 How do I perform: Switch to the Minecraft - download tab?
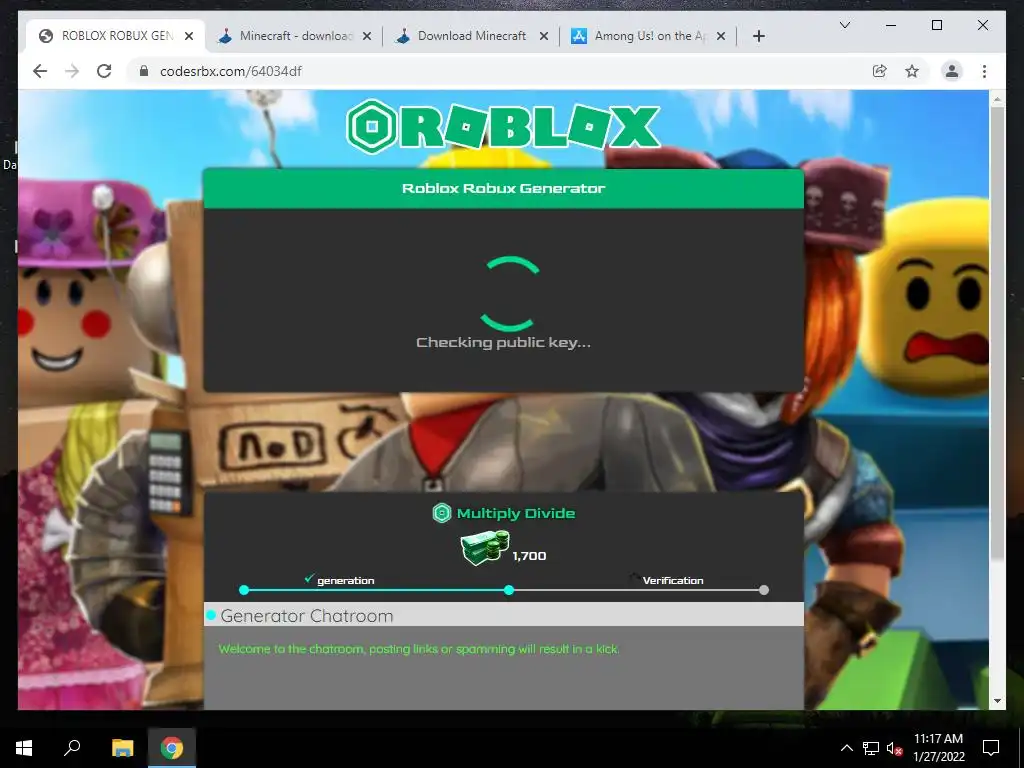click(x=295, y=36)
